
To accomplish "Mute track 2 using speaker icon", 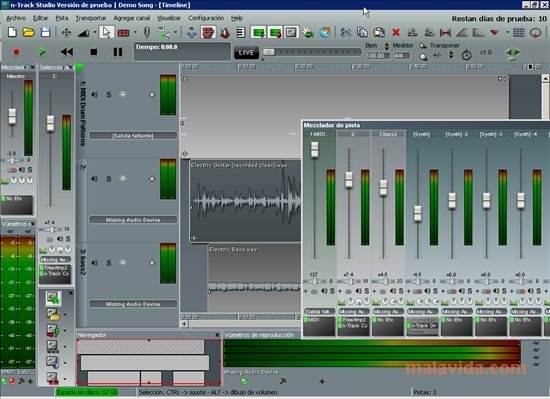I will click(x=94, y=179).
